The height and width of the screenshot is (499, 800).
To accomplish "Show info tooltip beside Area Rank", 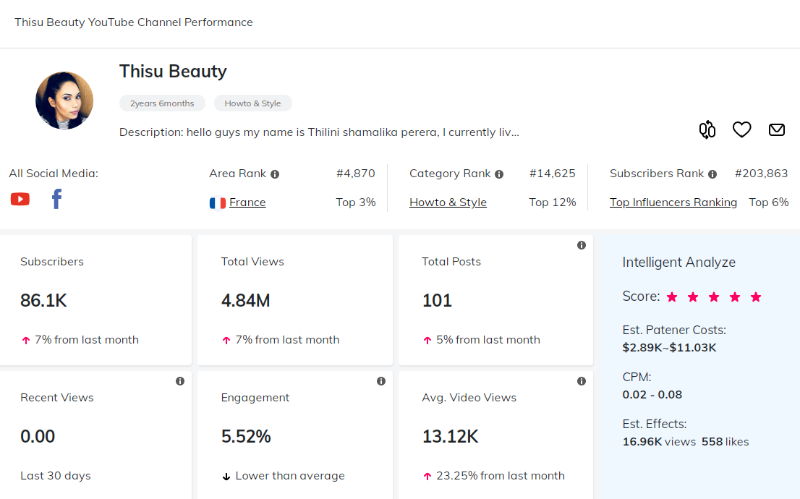I will (275, 174).
